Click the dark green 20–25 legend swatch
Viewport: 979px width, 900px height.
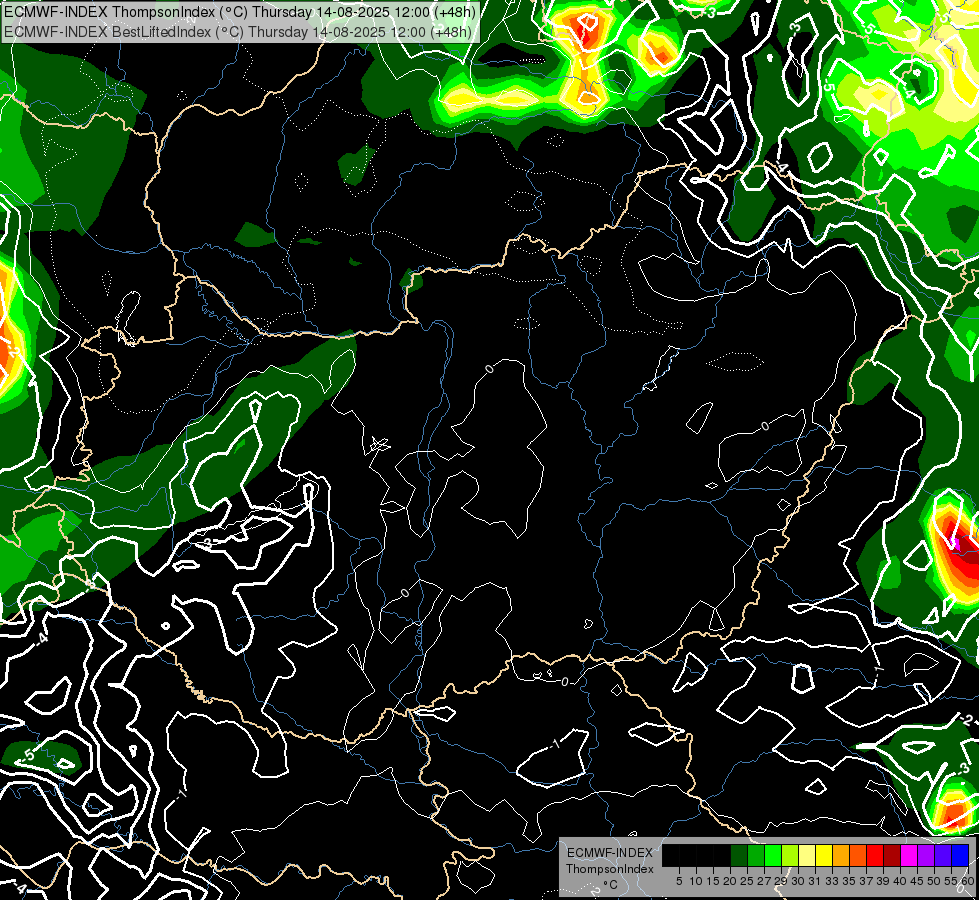[x=739, y=855]
